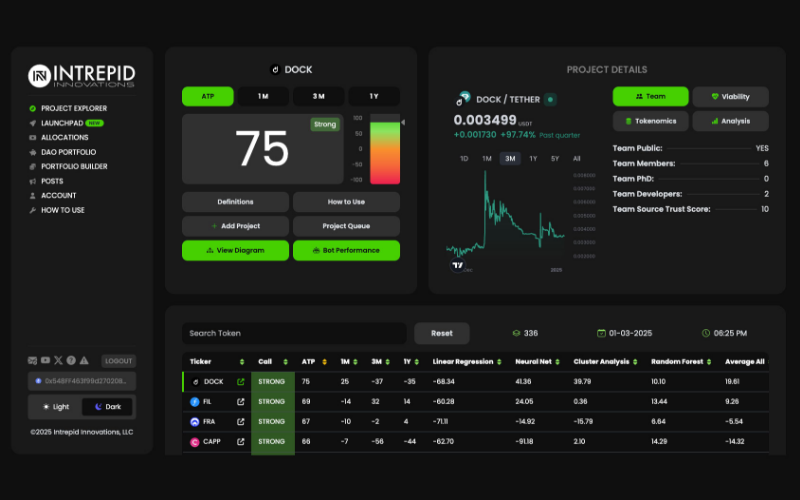Open the Tokenomics details tab
The width and height of the screenshot is (800, 500).
651,121
